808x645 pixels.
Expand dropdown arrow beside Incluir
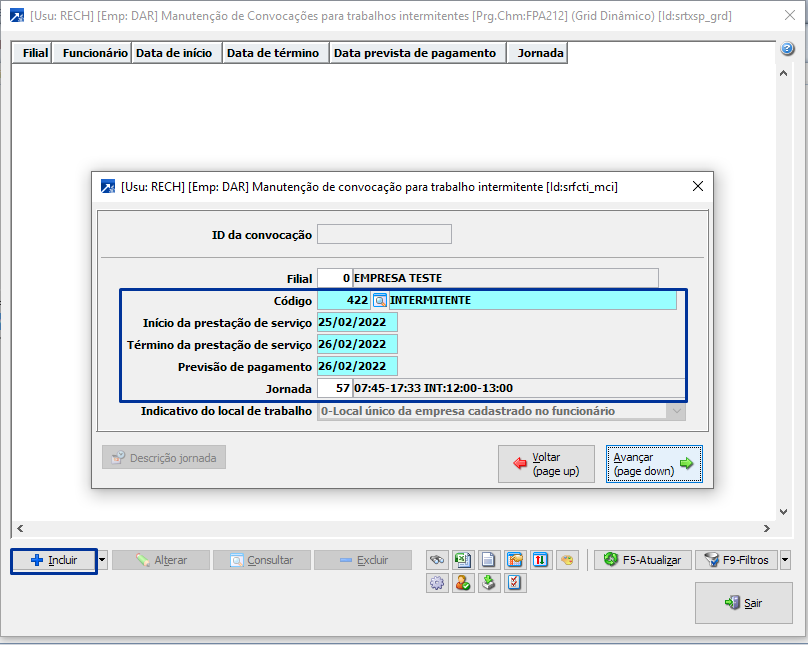click(x=103, y=560)
